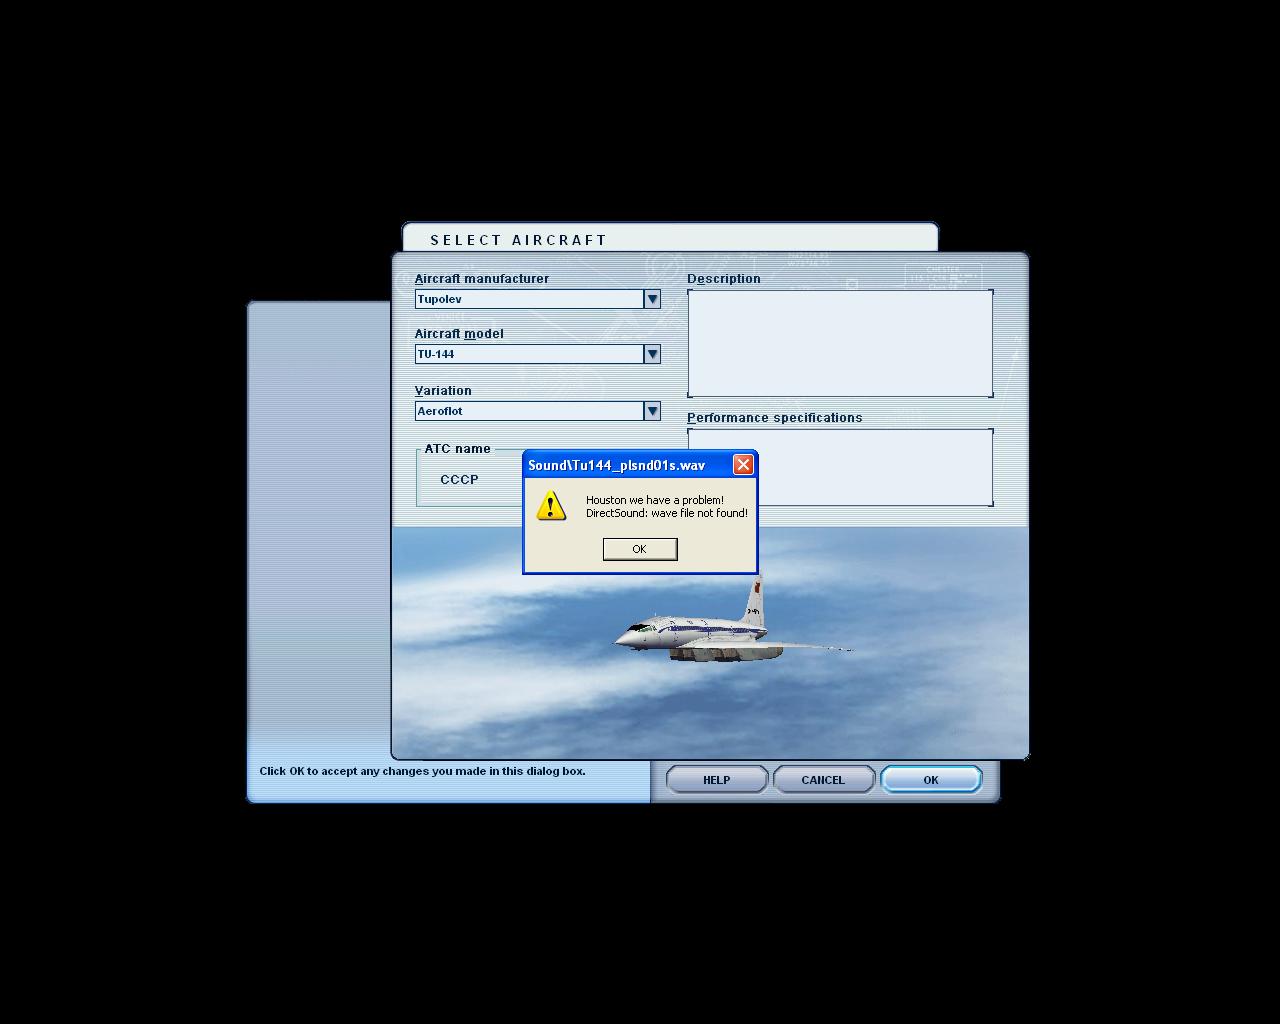Click the "Click OK to accept any changes" hint
Image resolution: width=1280 pixels, height=1024 pixels.
423,771
